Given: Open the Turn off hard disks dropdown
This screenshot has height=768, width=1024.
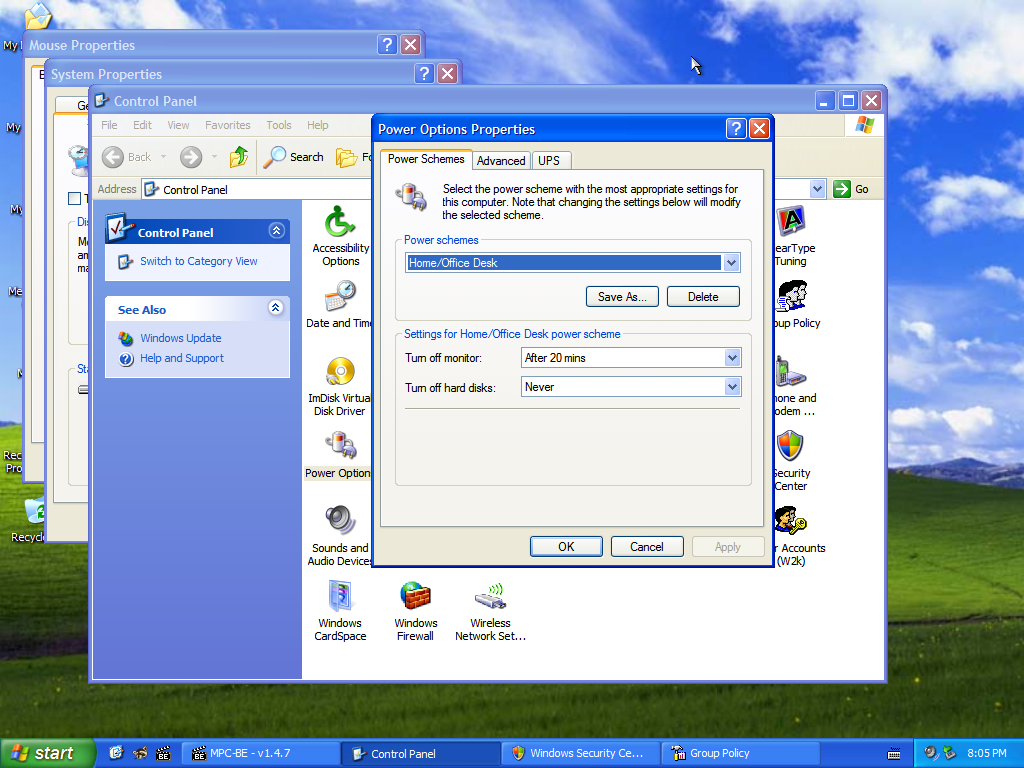Looking at the screenshot, I should point(732,387).
